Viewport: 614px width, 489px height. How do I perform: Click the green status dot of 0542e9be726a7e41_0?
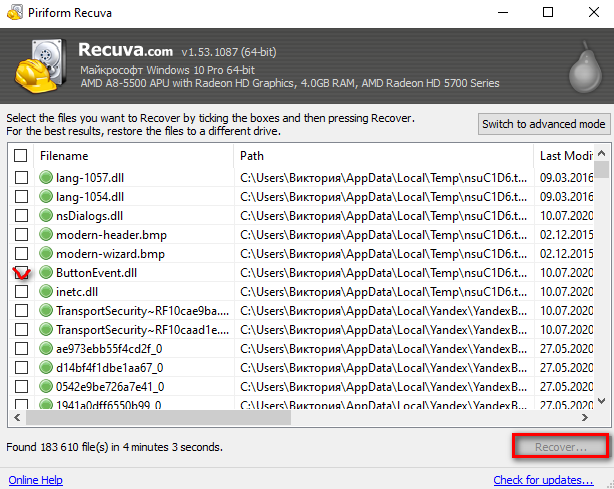tap(46, 386)
